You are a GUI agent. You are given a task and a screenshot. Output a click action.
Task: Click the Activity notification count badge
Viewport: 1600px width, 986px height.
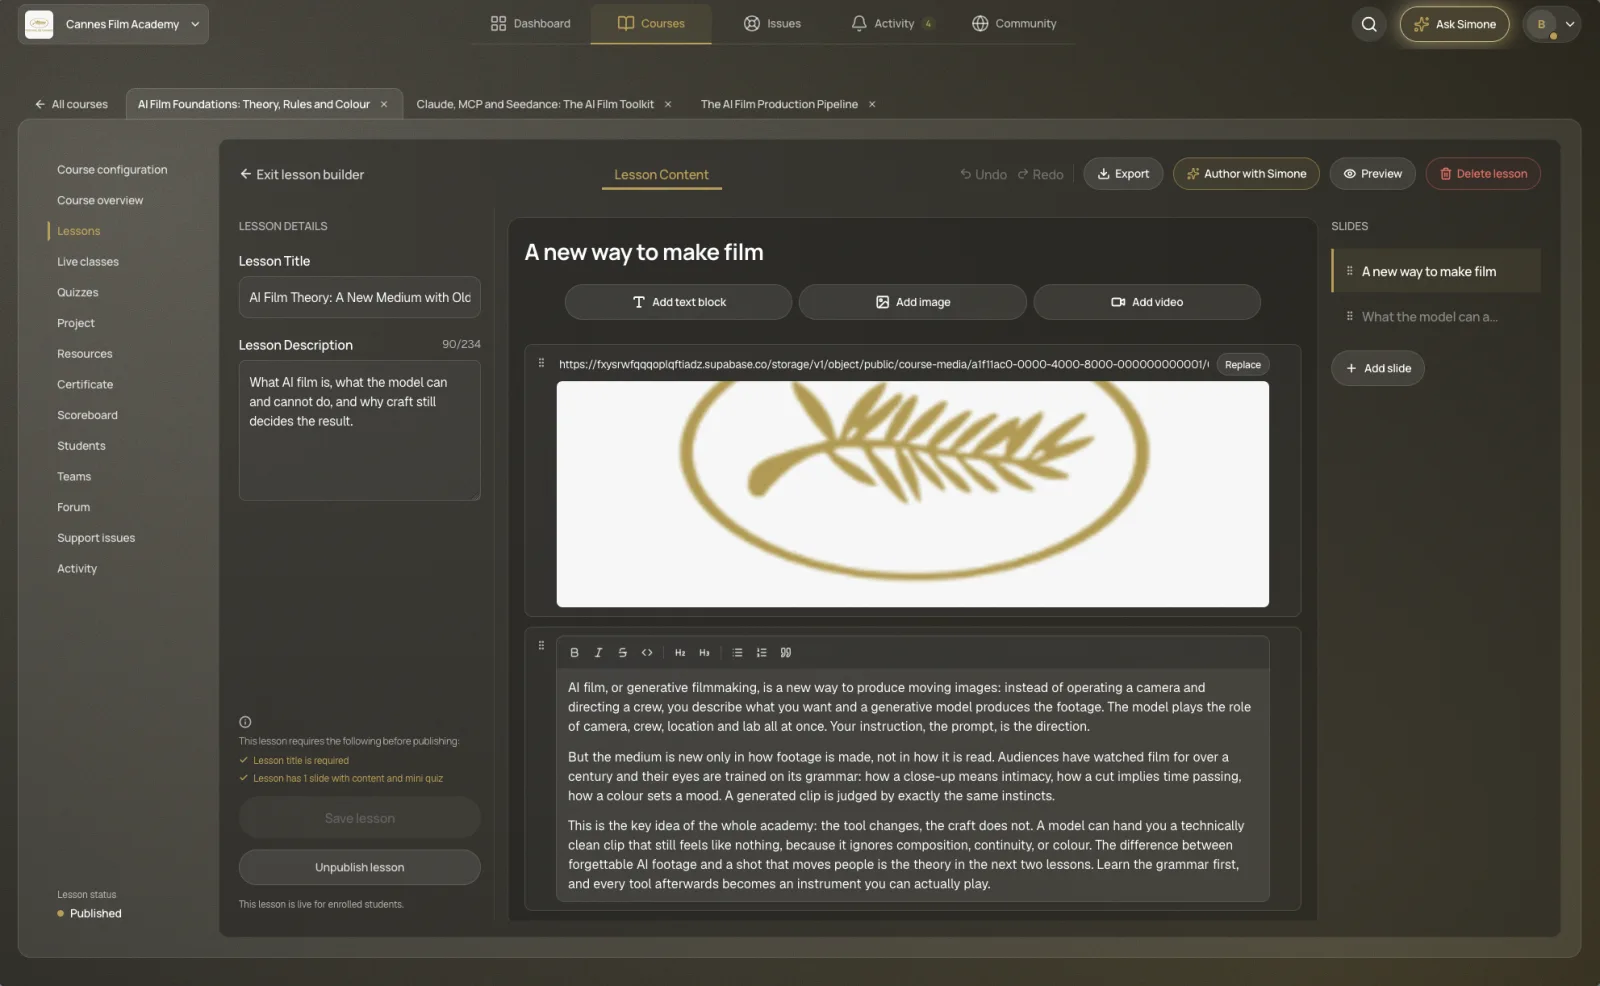click(928, 24)
